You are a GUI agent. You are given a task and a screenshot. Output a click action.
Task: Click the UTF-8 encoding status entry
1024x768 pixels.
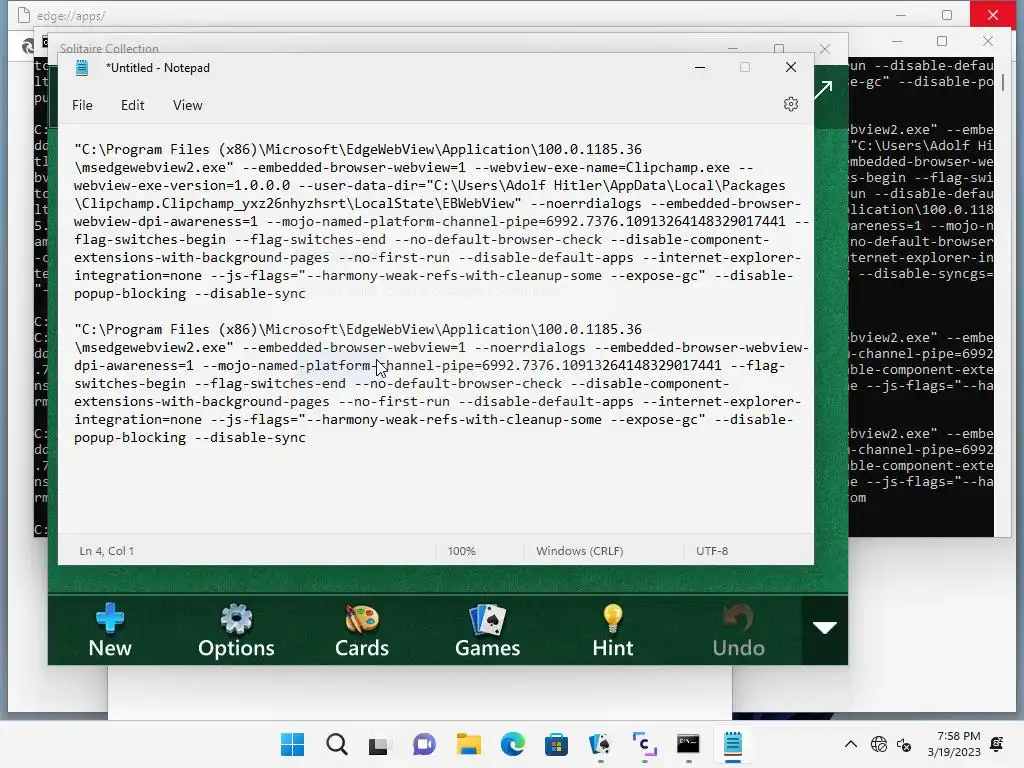(x=712, y=551)
